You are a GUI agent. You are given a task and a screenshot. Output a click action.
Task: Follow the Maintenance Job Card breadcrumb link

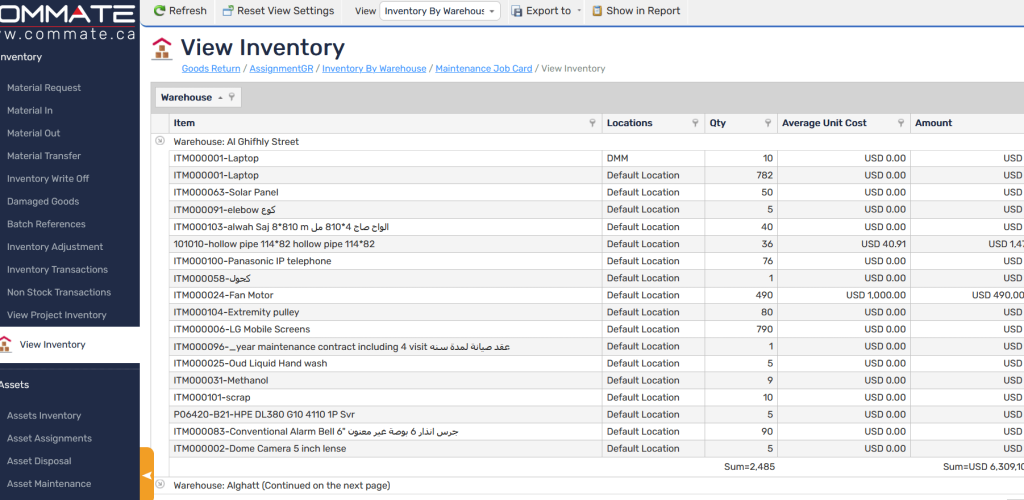(x=483, y=69)
